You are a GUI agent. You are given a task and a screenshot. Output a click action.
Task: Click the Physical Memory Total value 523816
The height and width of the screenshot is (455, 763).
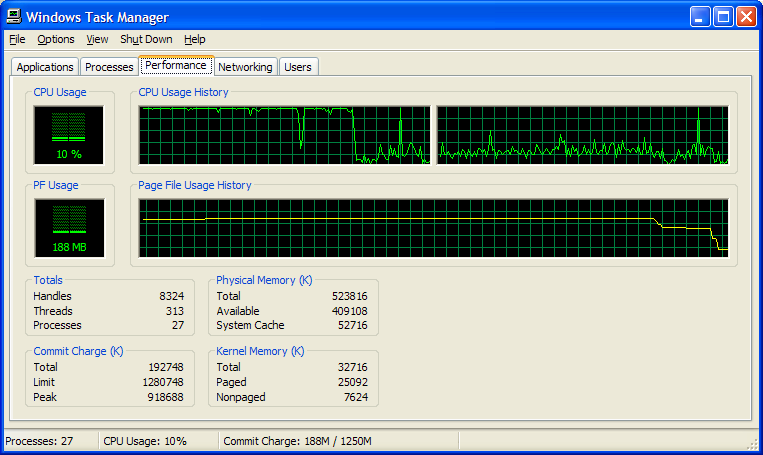(349, 296)
